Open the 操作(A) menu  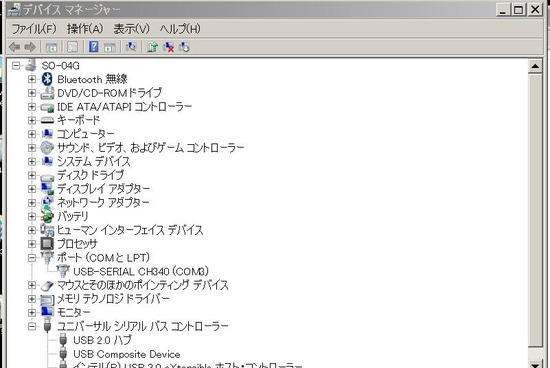click(x=85, y=29)
